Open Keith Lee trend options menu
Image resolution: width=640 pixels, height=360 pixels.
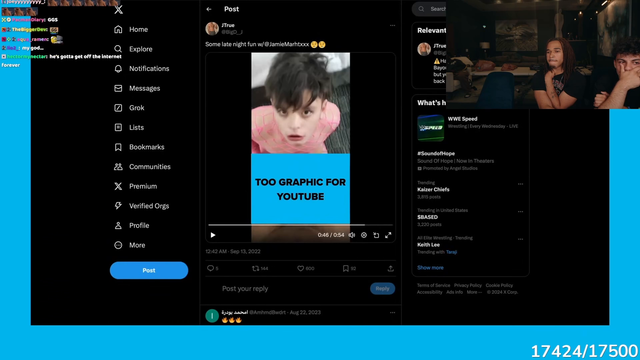tap(520, 239)
